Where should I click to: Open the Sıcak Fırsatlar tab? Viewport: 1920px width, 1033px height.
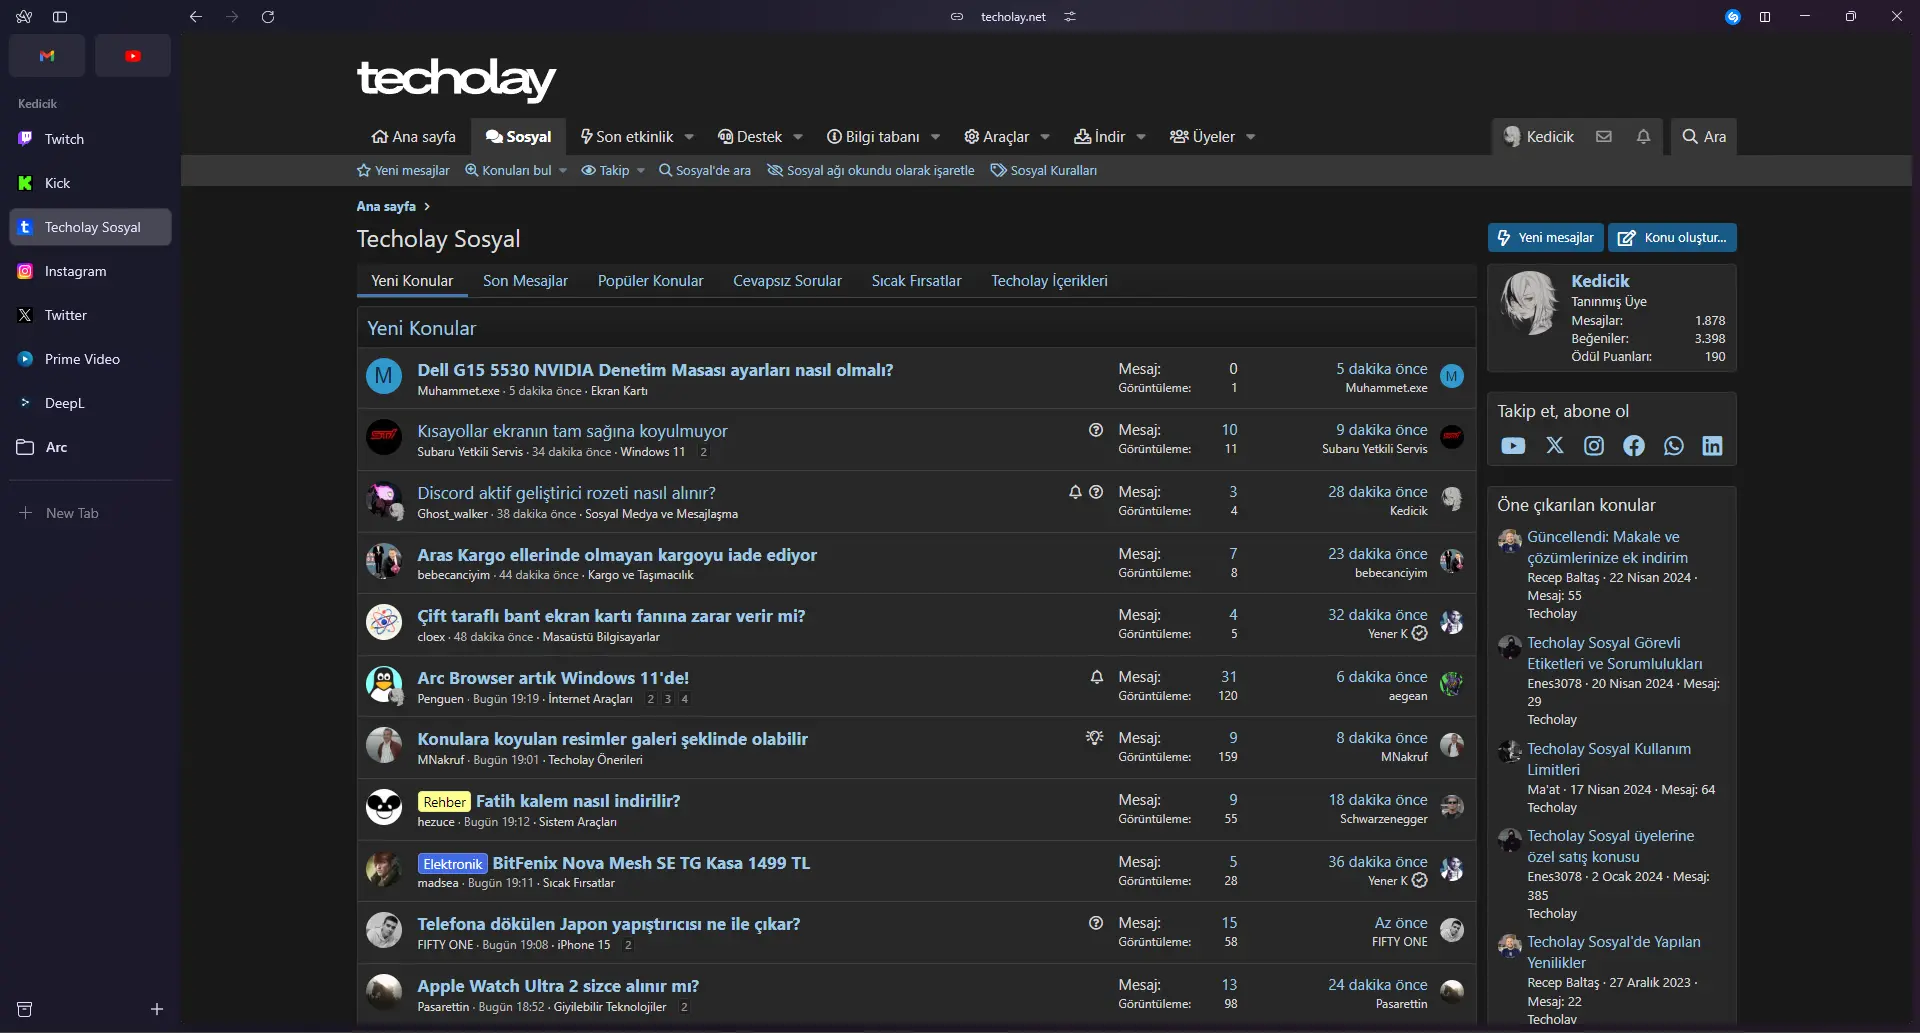[x=916, y=281]
